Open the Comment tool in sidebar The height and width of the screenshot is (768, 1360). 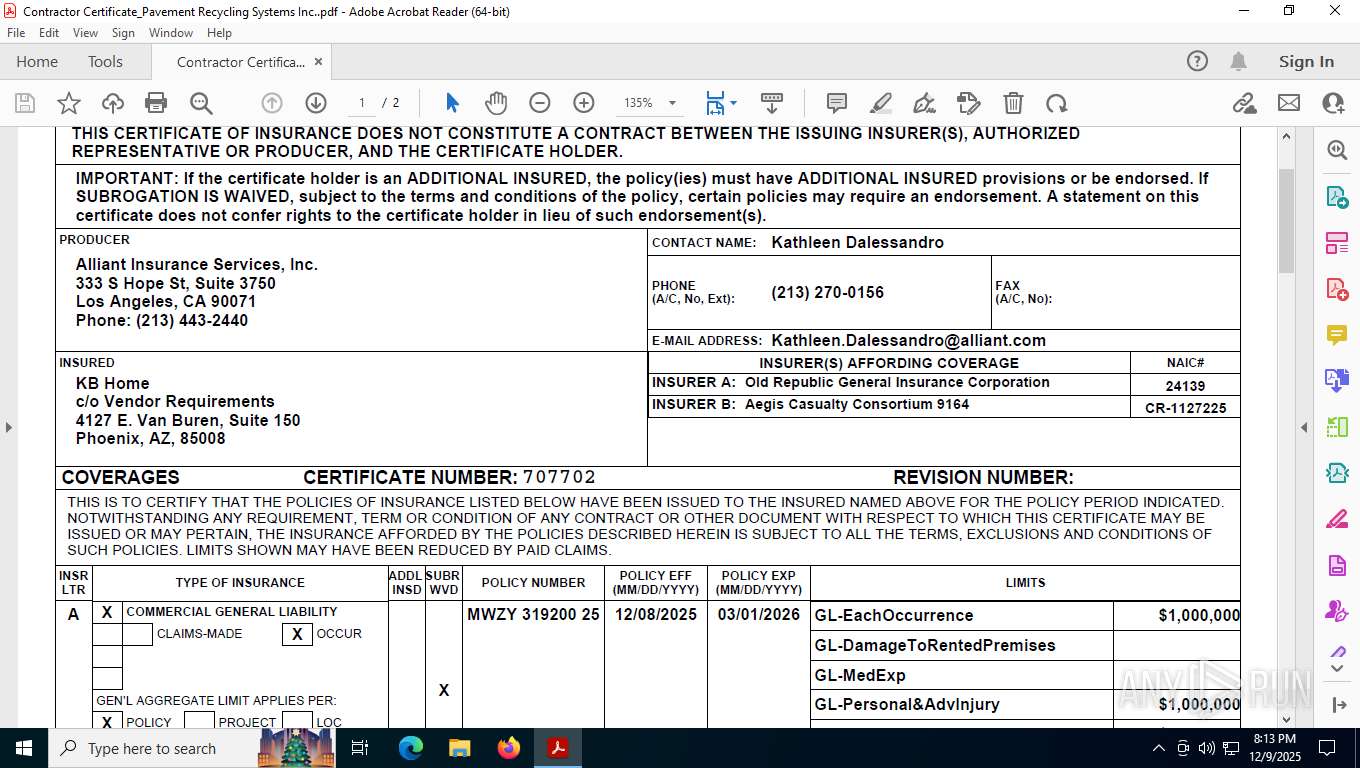tap(1337, 335)
